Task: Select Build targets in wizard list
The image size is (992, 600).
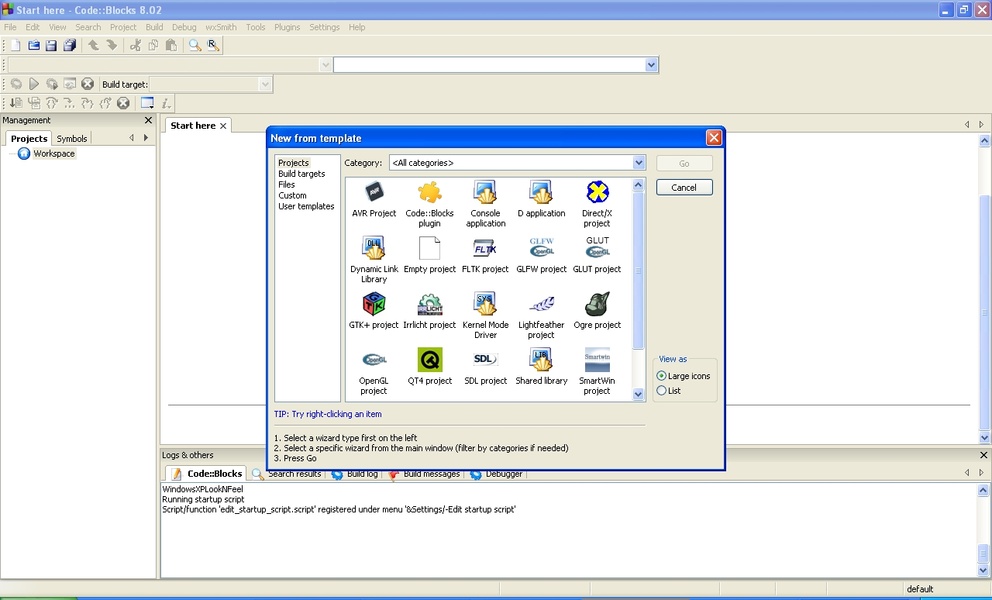Action: click(301, 174)
